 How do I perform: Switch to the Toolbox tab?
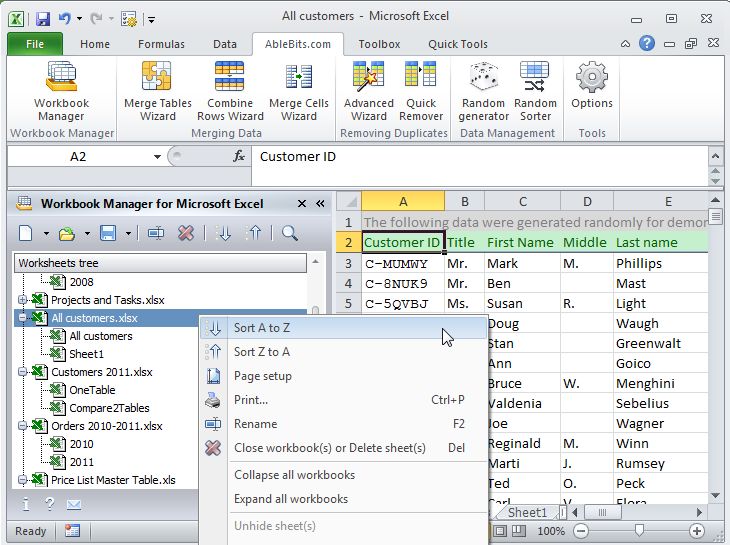coord(379,44)
